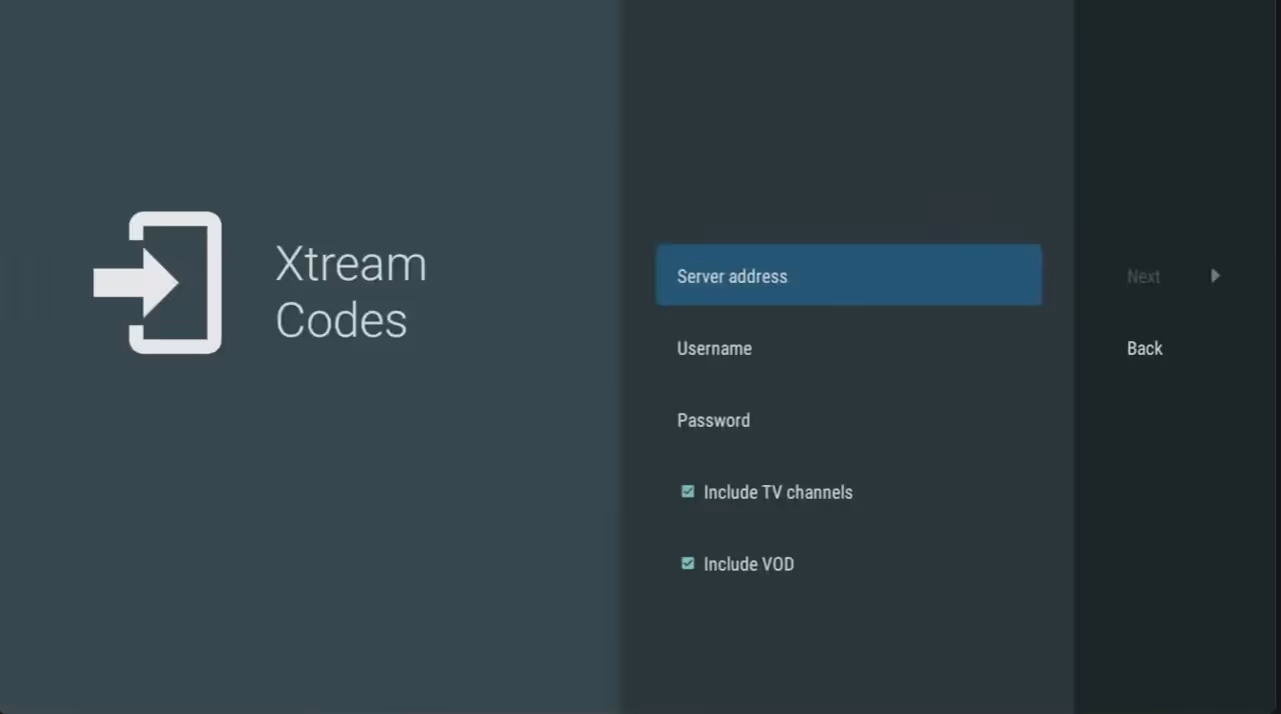The height and width of the screenshot is (714, 1281).
Task: Click the white door-shaped logo graphic
Action: [158, 283]
